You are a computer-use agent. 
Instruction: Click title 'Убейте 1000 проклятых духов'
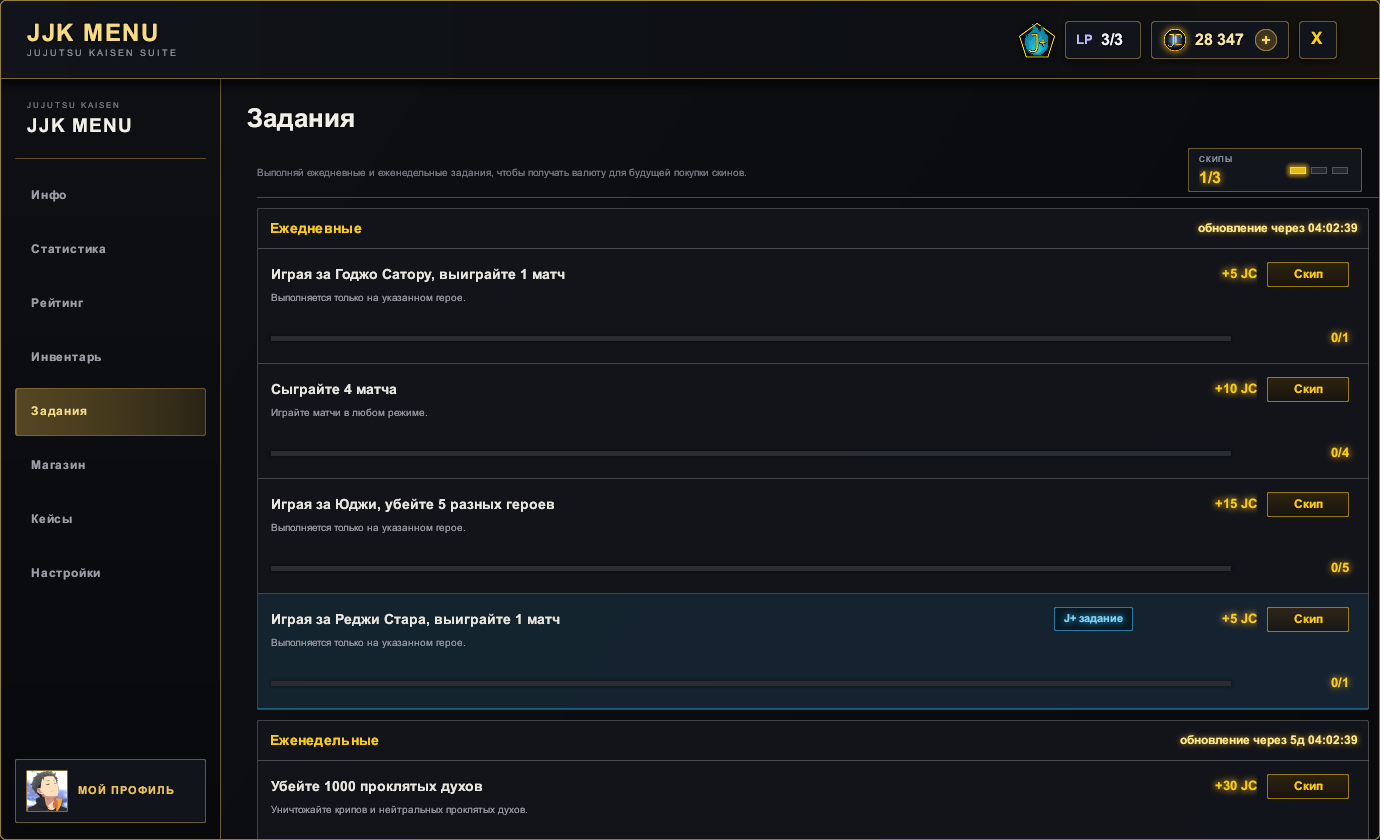coord(377,786)
